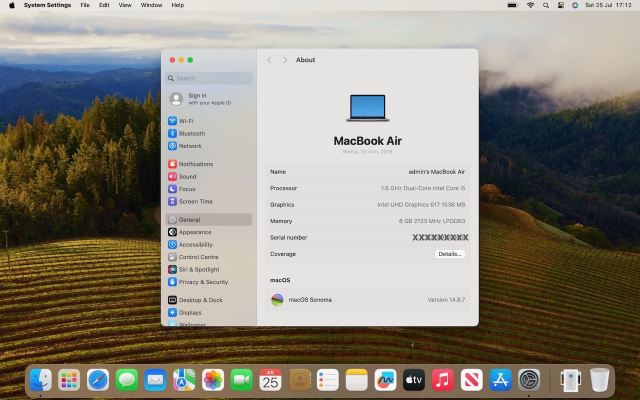This screenshot has width=640, height=400.
Task: Open Wi-Fi settings in the sidebar
Action: click(181, 121)
